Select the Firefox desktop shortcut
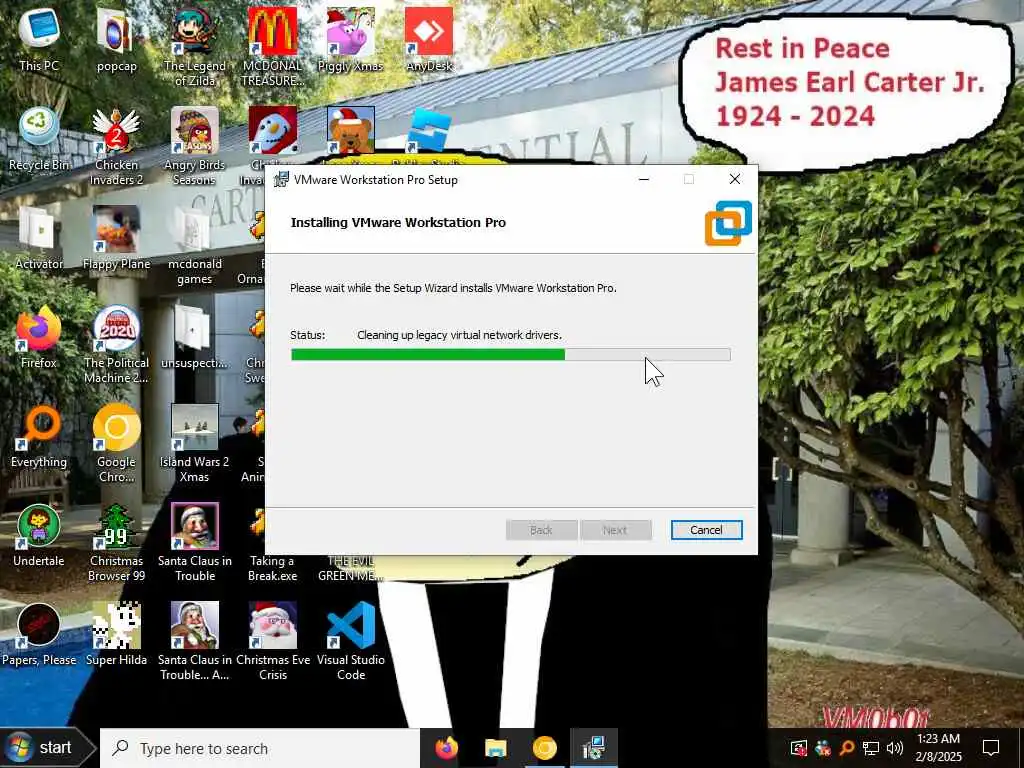The width and height of the screenshot is (1024, 768). tap(39, 337)
